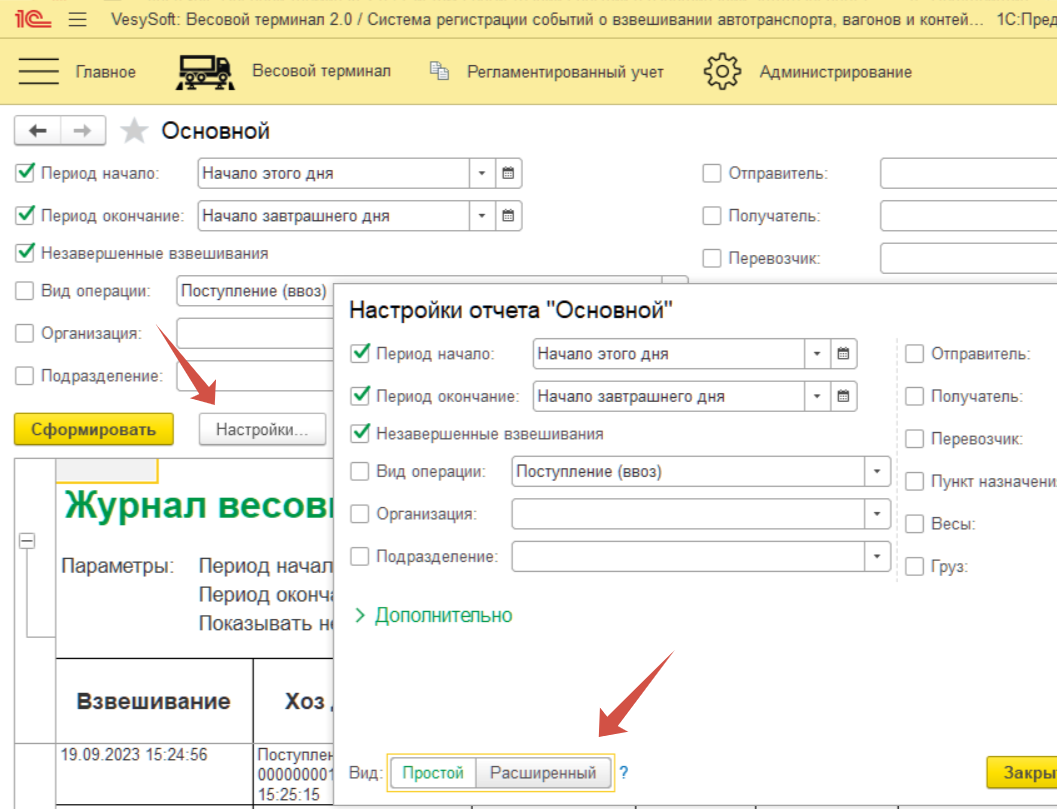Add Основной to favorites with star
This screenshot has height=809, width=1057.
tap(134, 131)
